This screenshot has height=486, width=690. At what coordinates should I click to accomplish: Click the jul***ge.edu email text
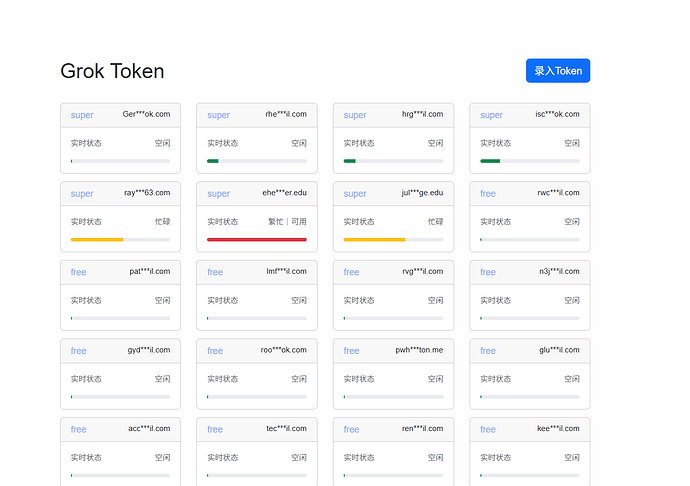[422, 193]
